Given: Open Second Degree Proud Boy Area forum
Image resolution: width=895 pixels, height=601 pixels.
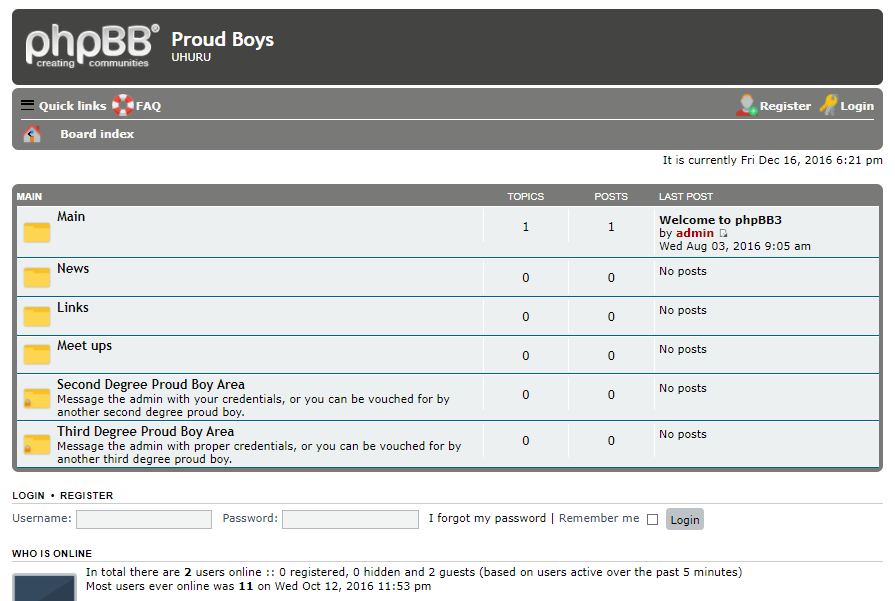Looking at the screenshot, I should pyautogui.click(x=151, y=385).
